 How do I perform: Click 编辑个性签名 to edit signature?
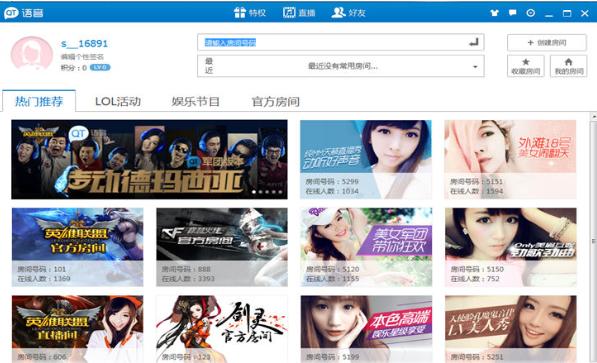(x=82, y=57)
